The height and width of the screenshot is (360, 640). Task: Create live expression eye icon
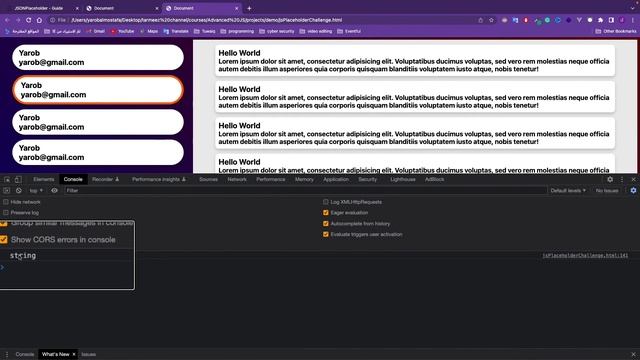(54, 191)
